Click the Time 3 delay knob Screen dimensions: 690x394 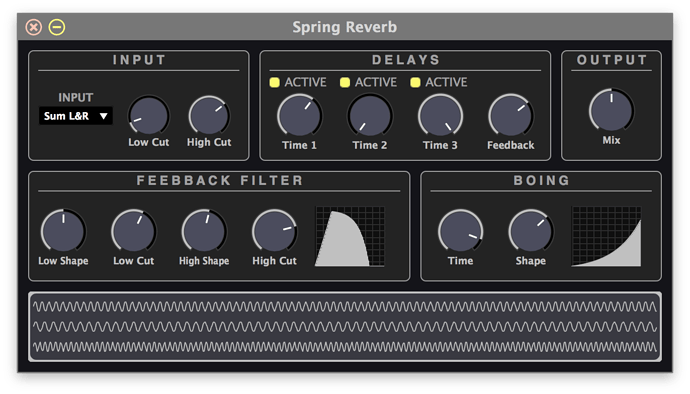pyautogui.click(x=440, y=116)
